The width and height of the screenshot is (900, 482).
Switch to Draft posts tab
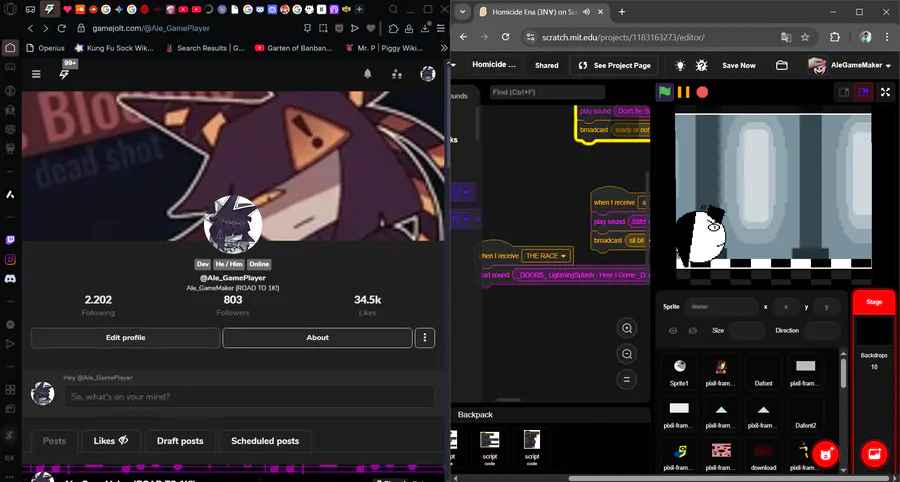click(x=180, y=441)
